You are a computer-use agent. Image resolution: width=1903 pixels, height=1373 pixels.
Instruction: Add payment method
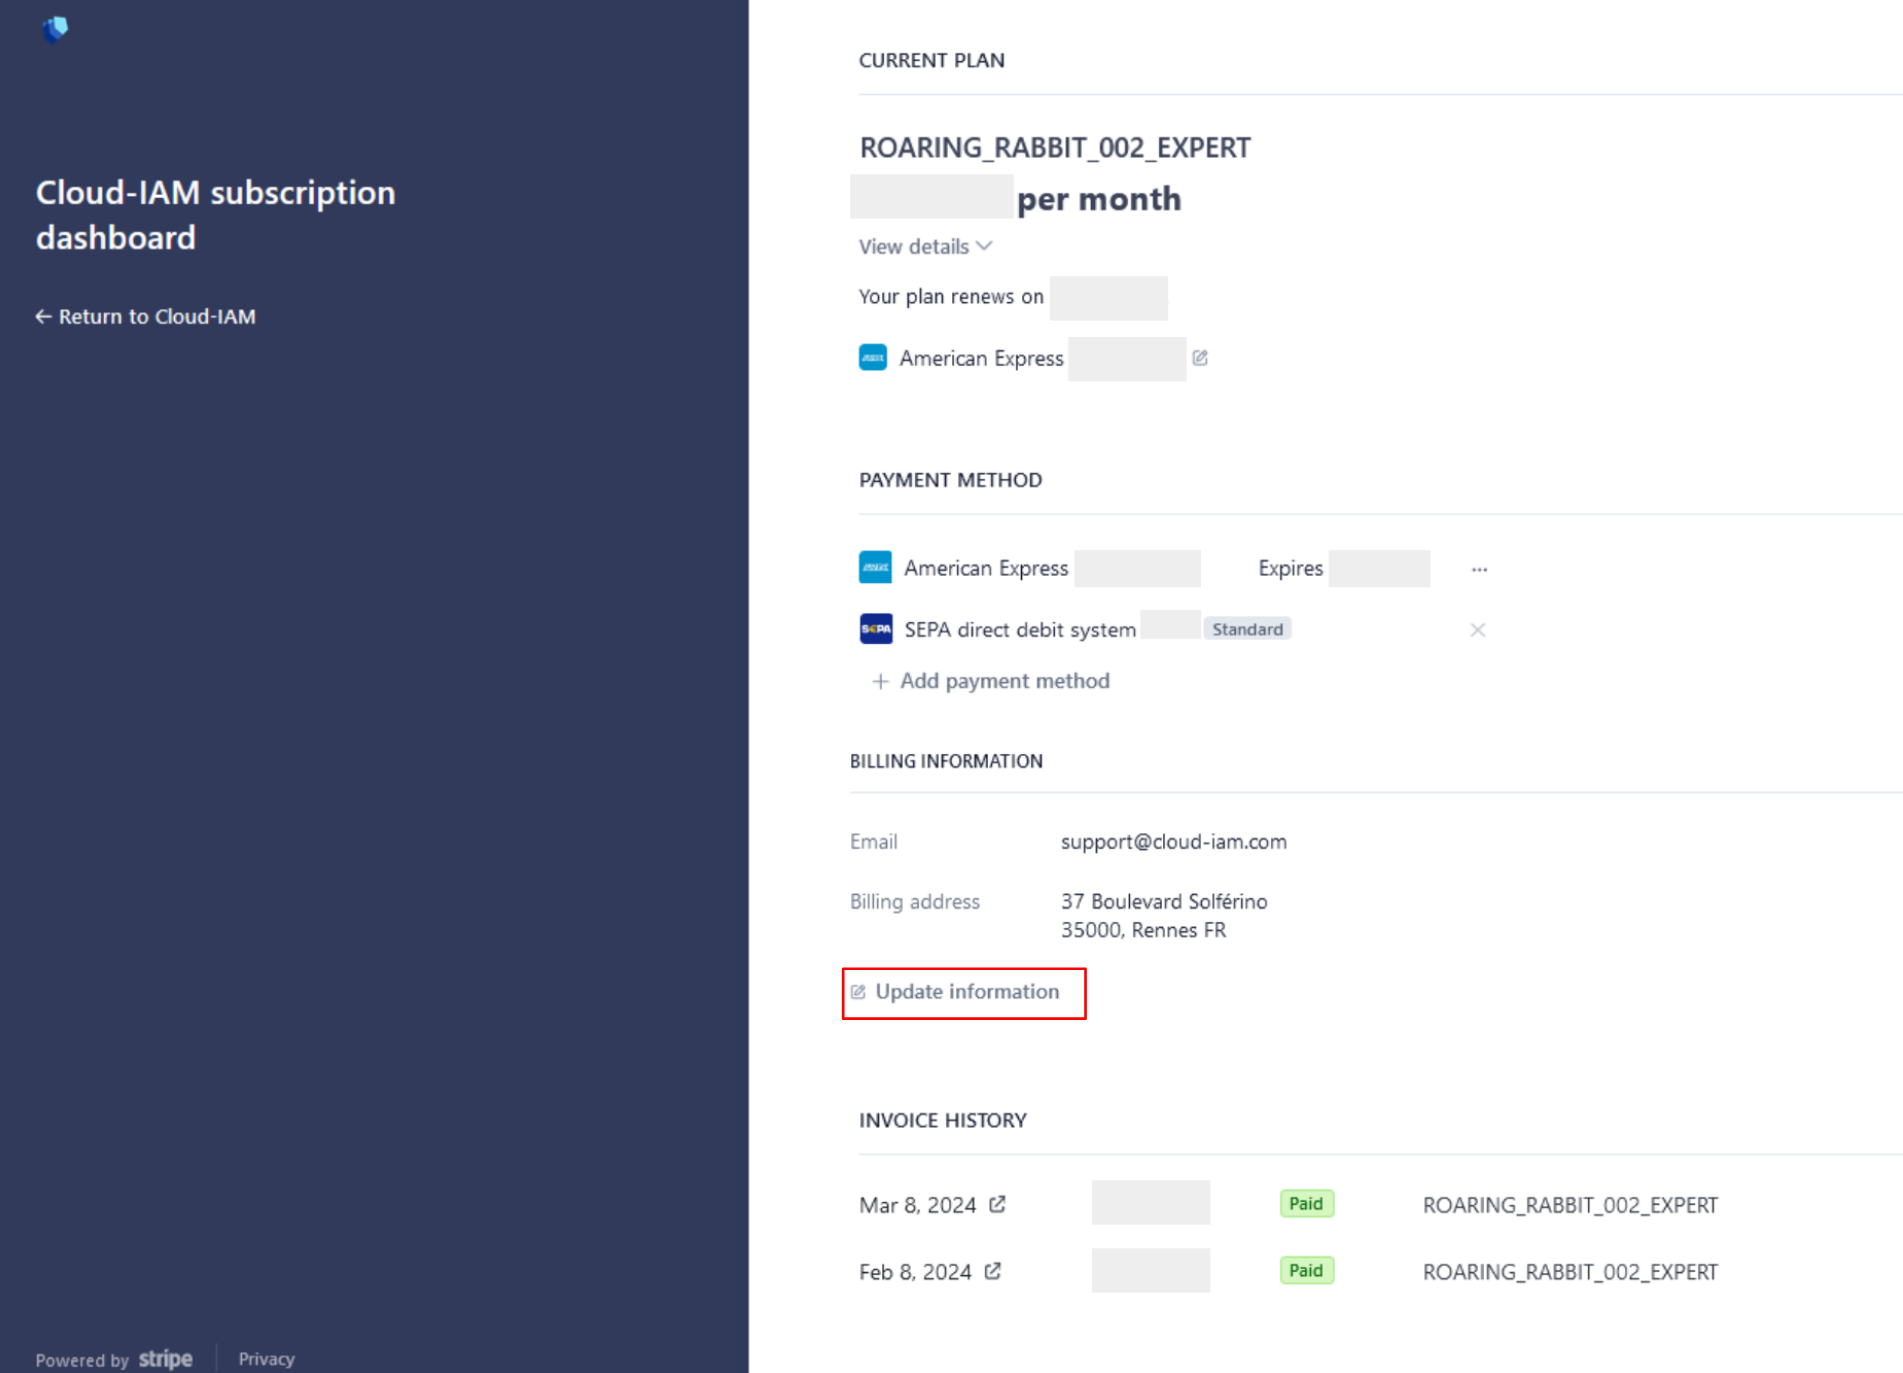(x=990, y=681)
